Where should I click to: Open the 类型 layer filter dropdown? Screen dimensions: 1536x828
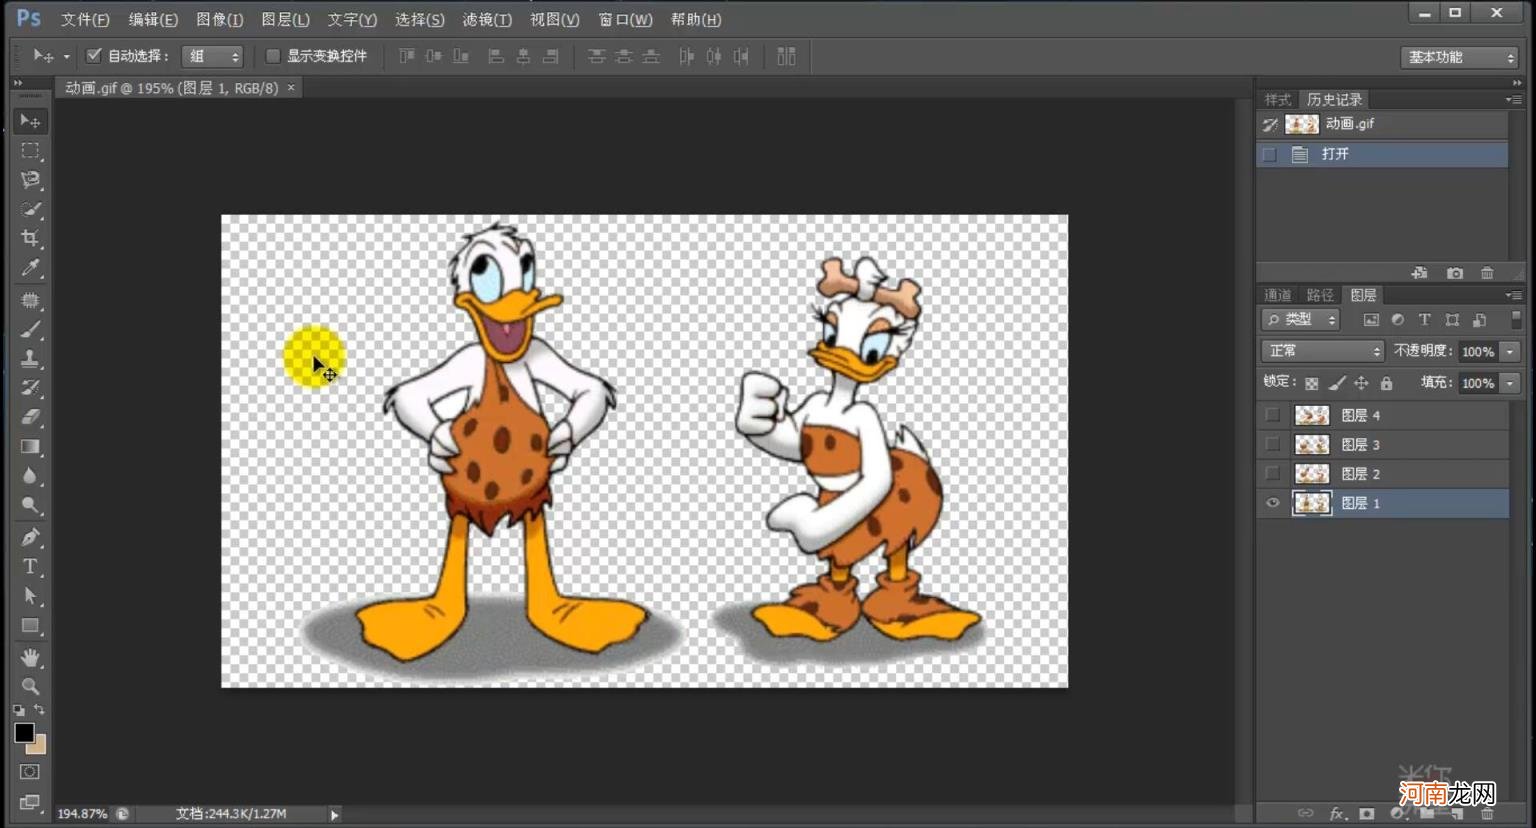(1300, 320)
